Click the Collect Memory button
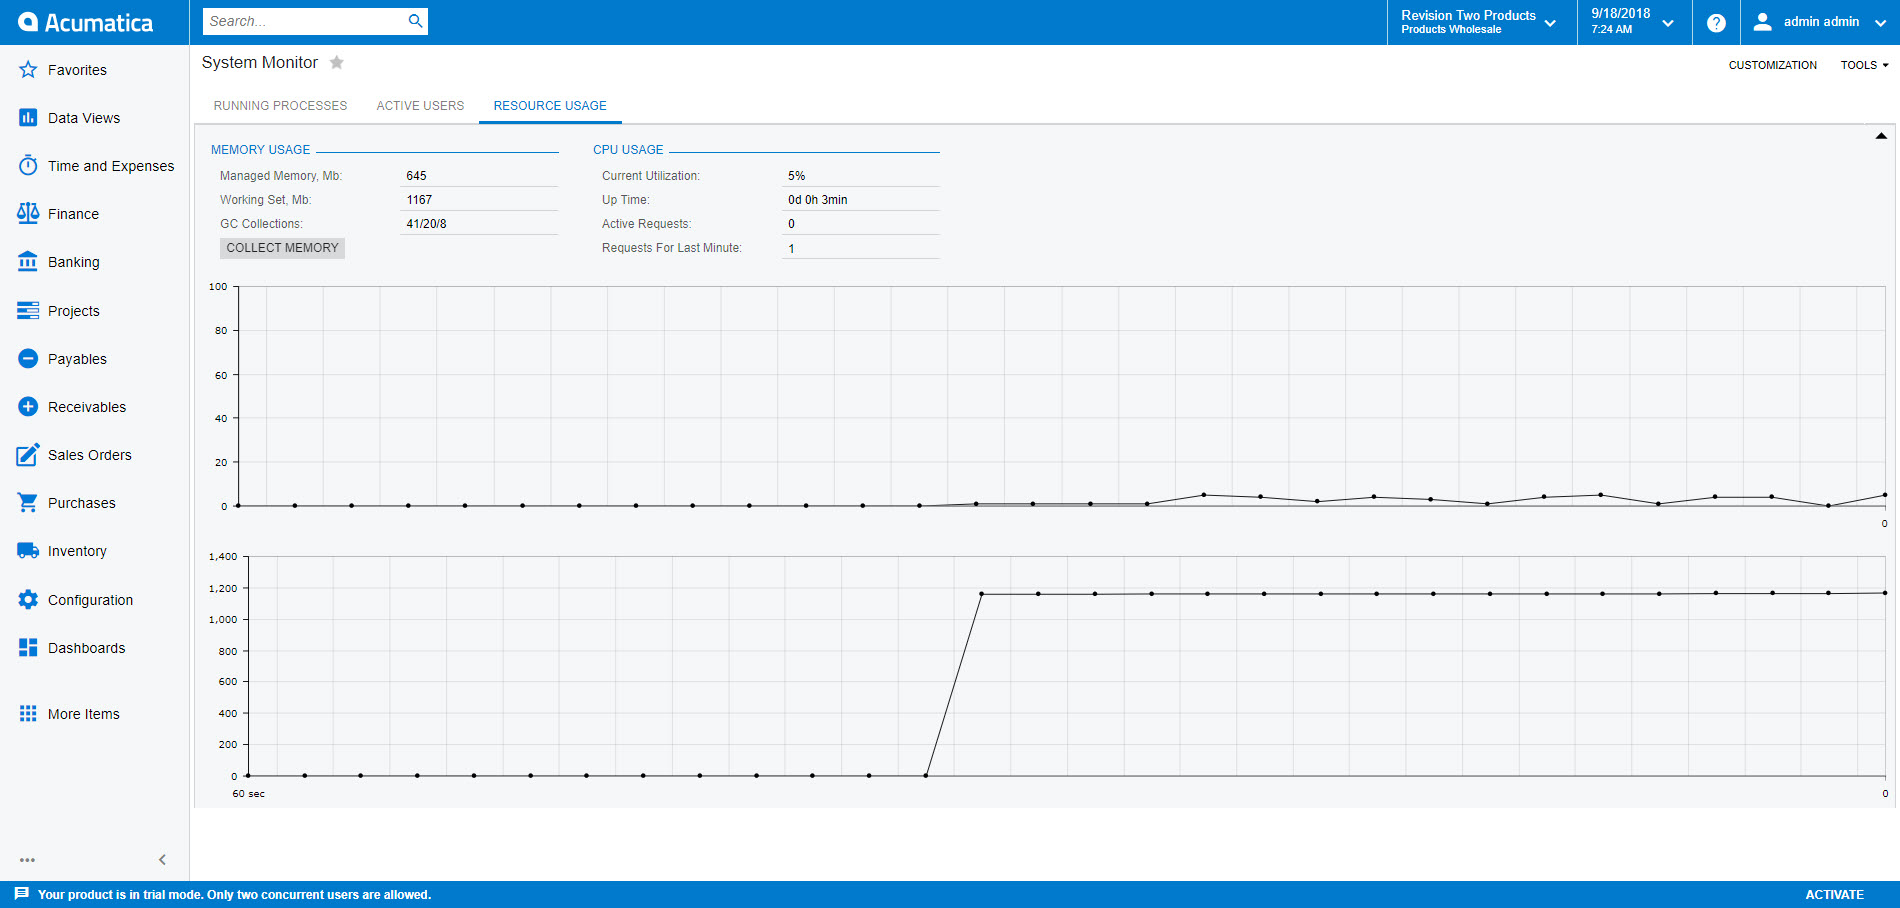The width and height of the screenshot is (1900, 908). pyautogui.click(x=282, y=248)
